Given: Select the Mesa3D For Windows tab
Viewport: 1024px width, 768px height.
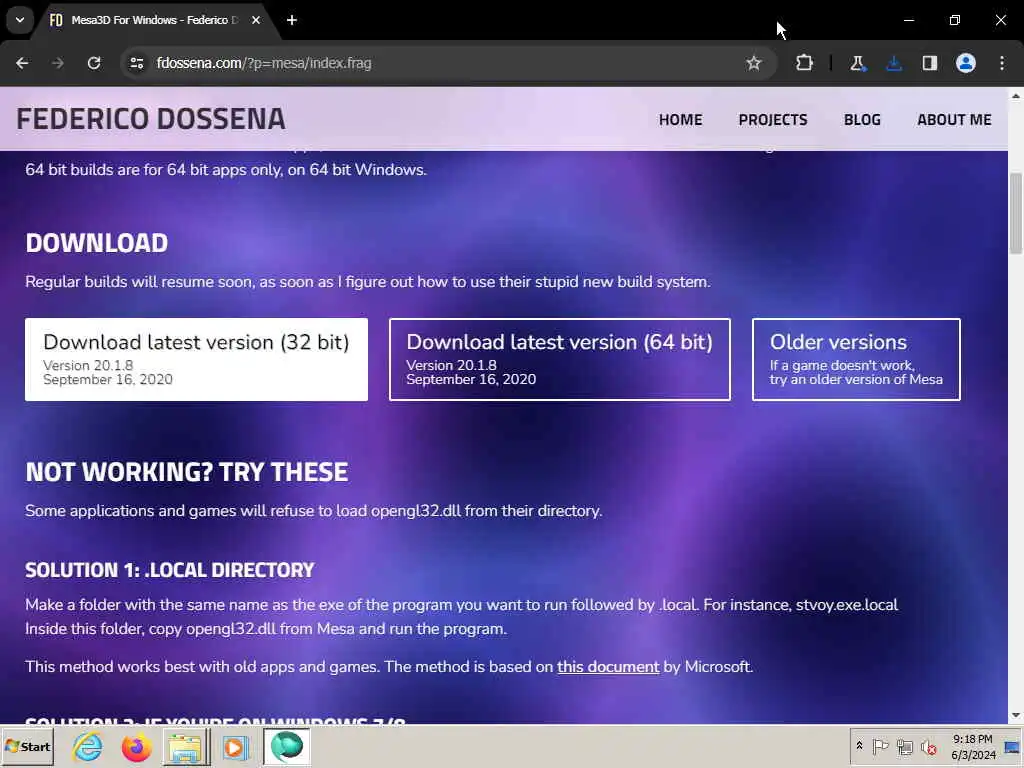Looking at the screenshot, I should coord(153,20).
